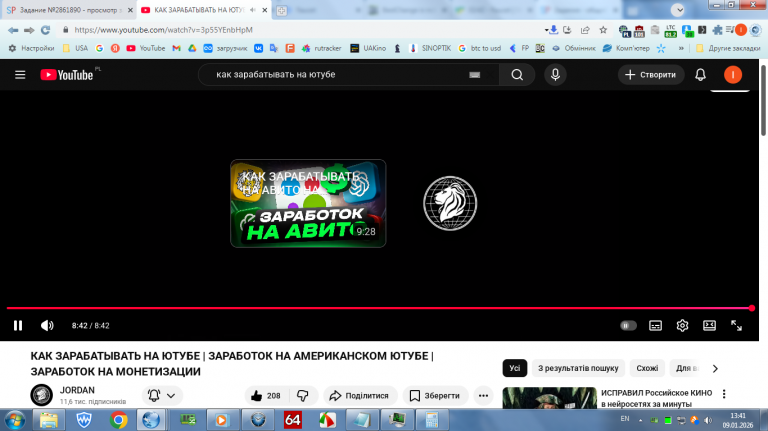Open ИСПРАВИЛ Российское КИНО video thumbnail
The width and height of the screenshot is (768, 431).
(550, 398)
